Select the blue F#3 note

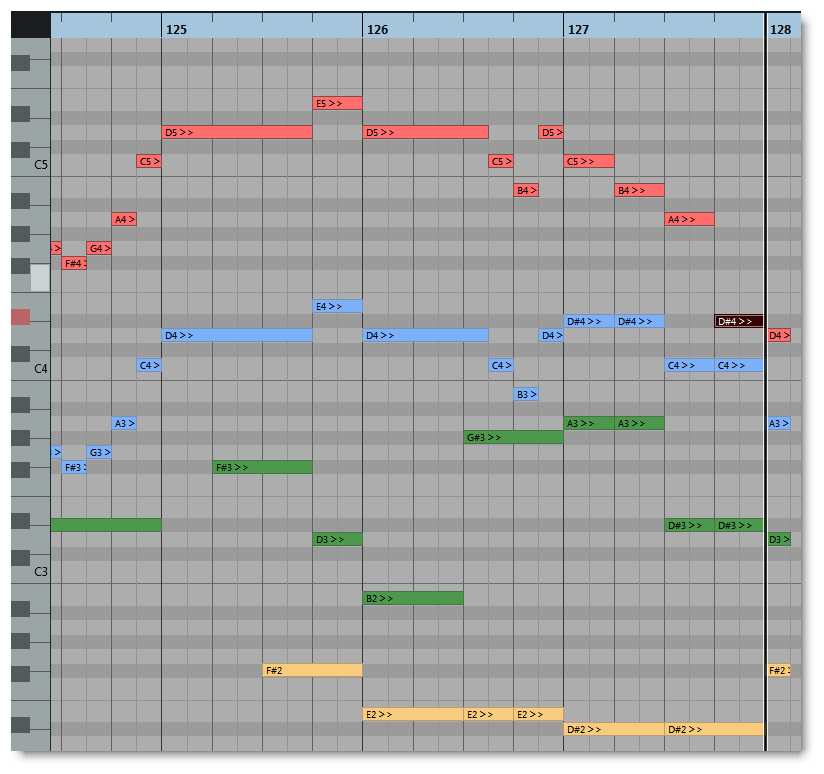point(74,467)
